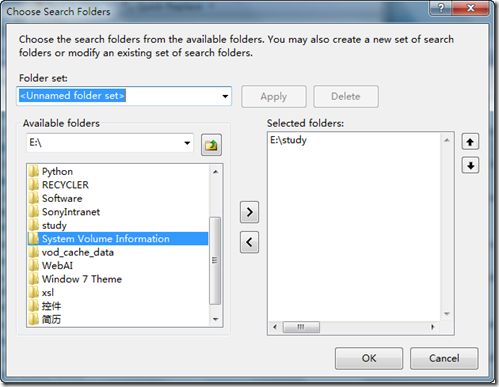Image resolution: width=499 pixels, height=387 pixels.
Task: Click available folders scrollbar up arrow
Action: click(x=215, y=172)
